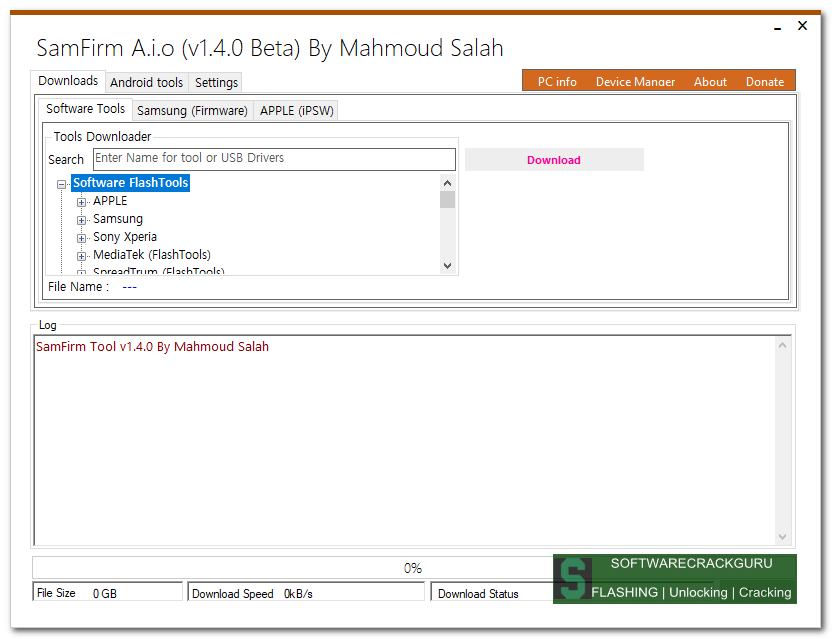The image size is (832, 639).
Task: Click the PC info button
Action: [557, 82]
